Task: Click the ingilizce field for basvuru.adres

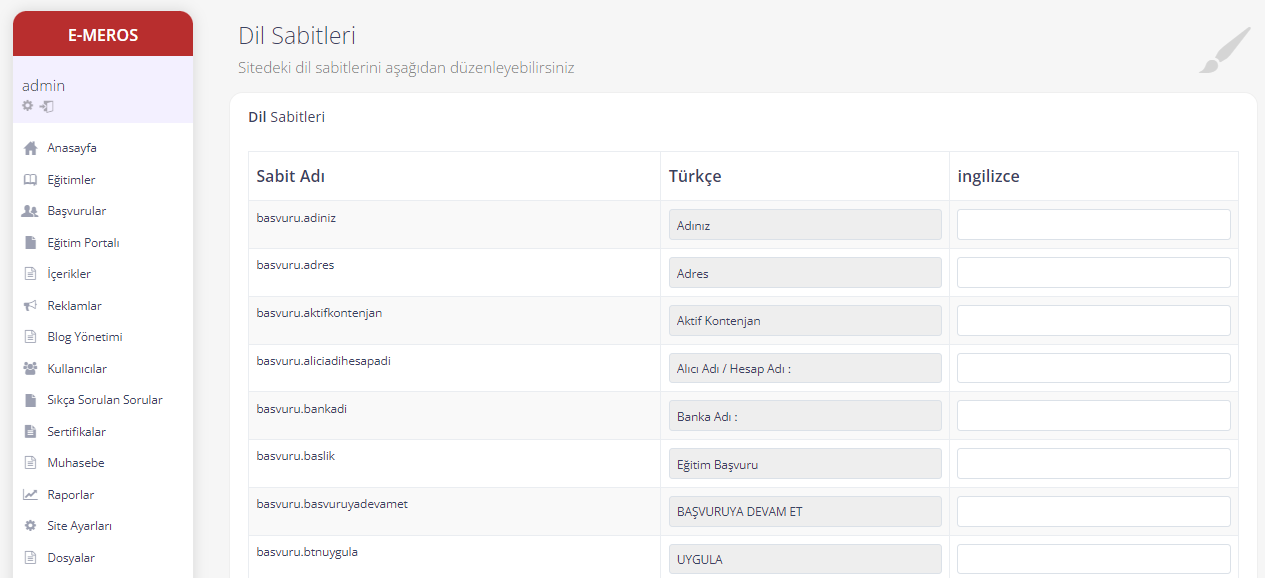Action: tap(1094, 273)
